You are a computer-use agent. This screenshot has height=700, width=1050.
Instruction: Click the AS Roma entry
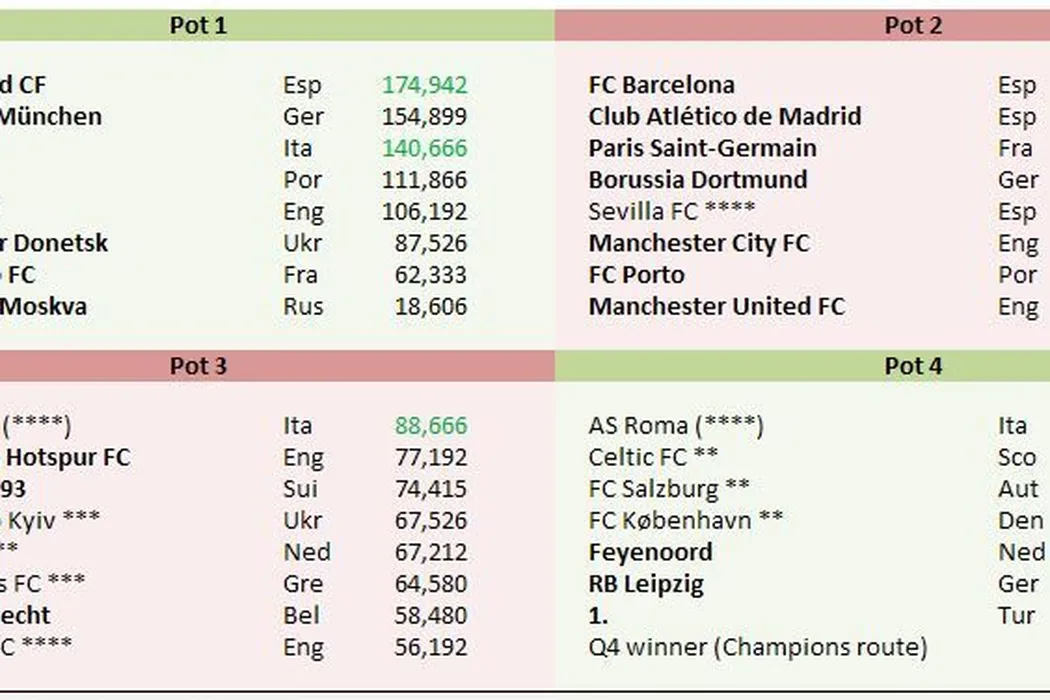coord(675,426)
